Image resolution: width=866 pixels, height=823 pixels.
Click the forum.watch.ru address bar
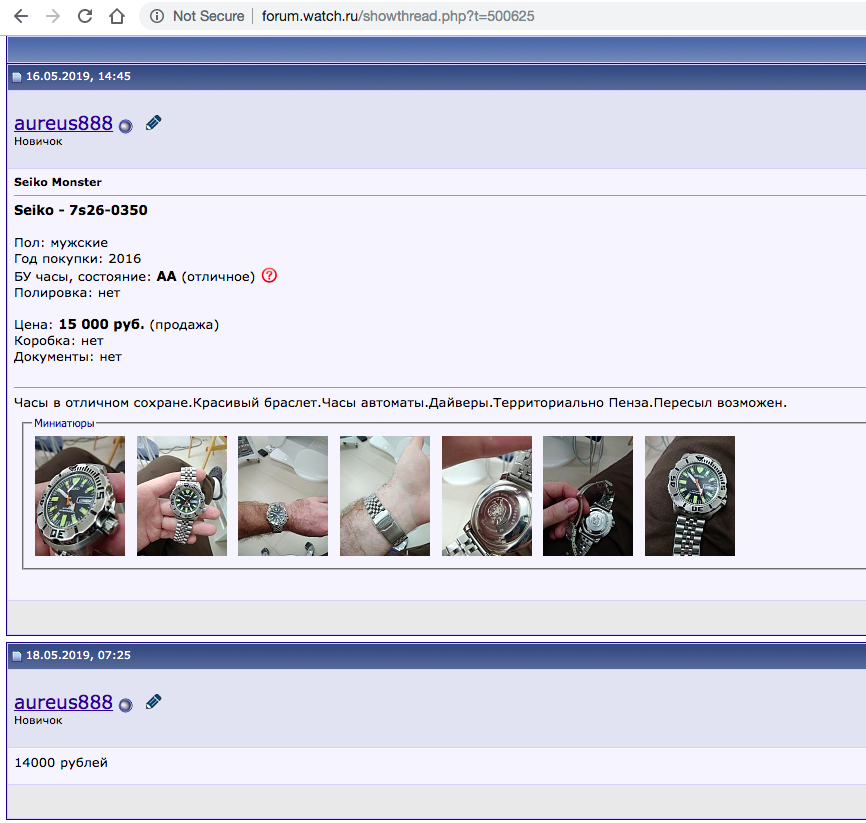[400, 16]
